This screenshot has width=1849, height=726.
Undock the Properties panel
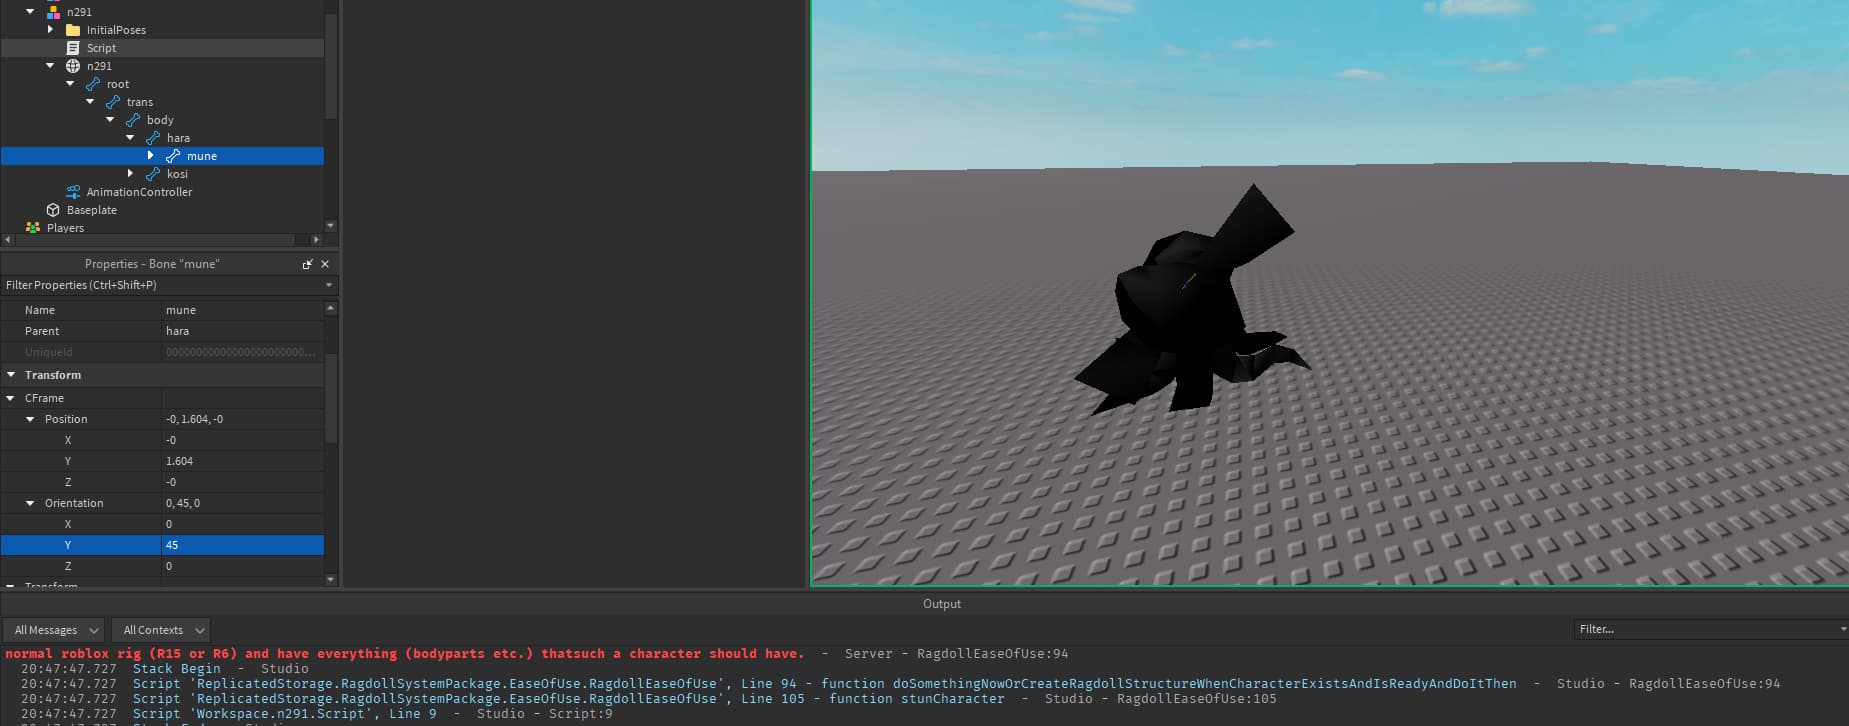pyautogui.click(x=307, y=264)
